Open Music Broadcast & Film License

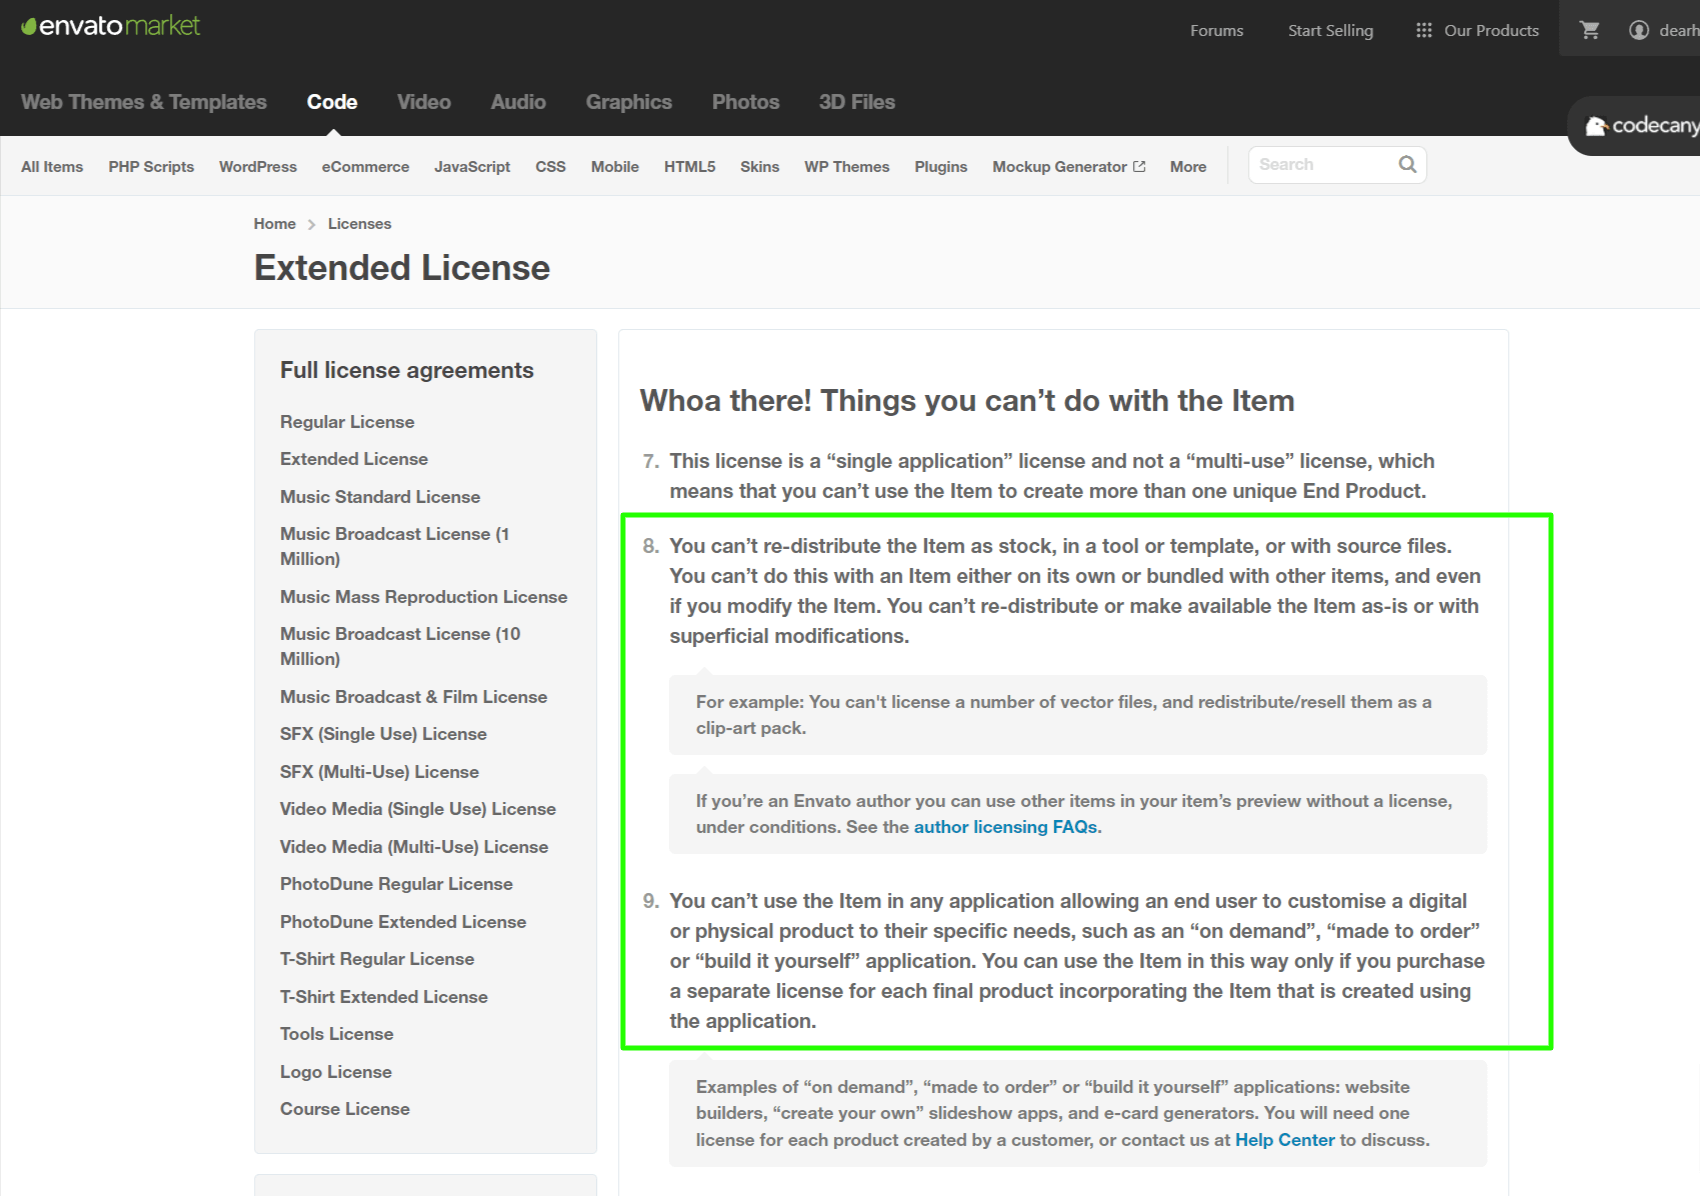[414, 697]
